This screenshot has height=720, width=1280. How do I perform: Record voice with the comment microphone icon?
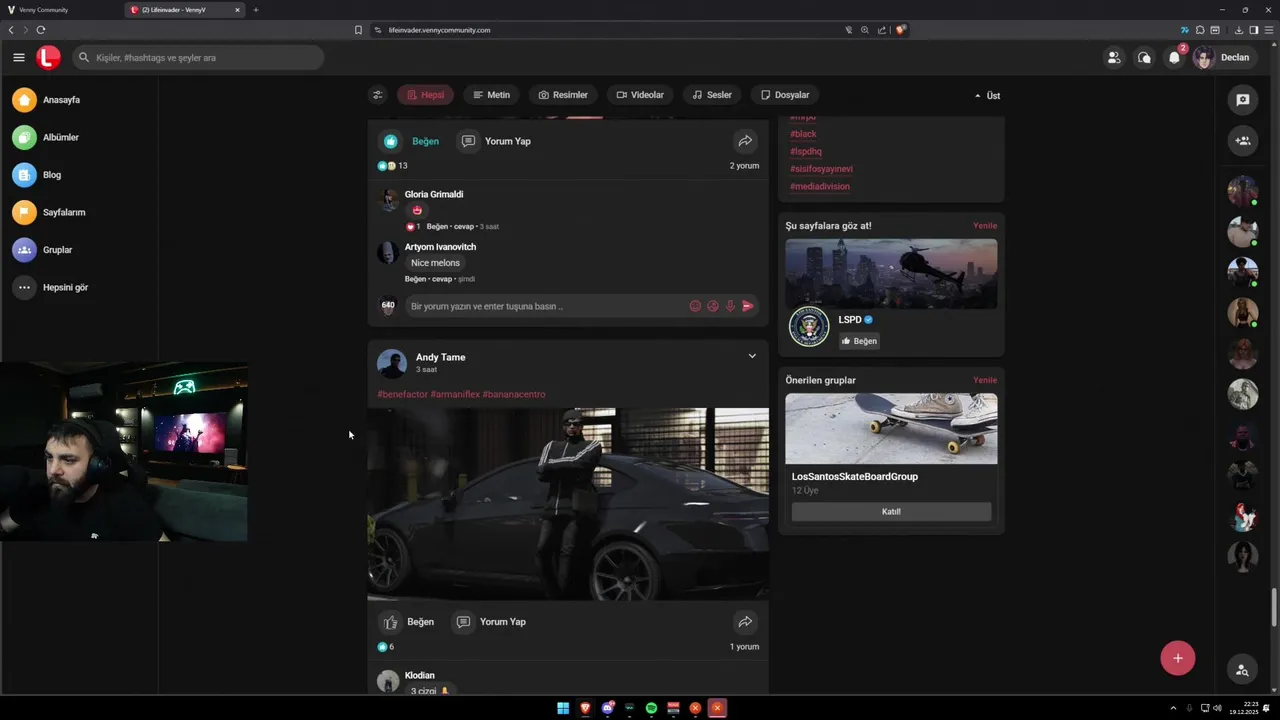click(x=730, y=306)
